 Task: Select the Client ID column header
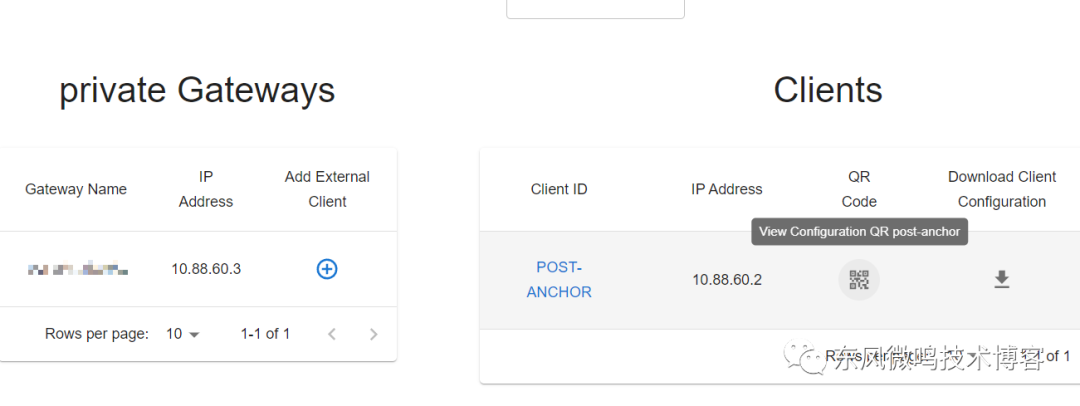point(559,189)
